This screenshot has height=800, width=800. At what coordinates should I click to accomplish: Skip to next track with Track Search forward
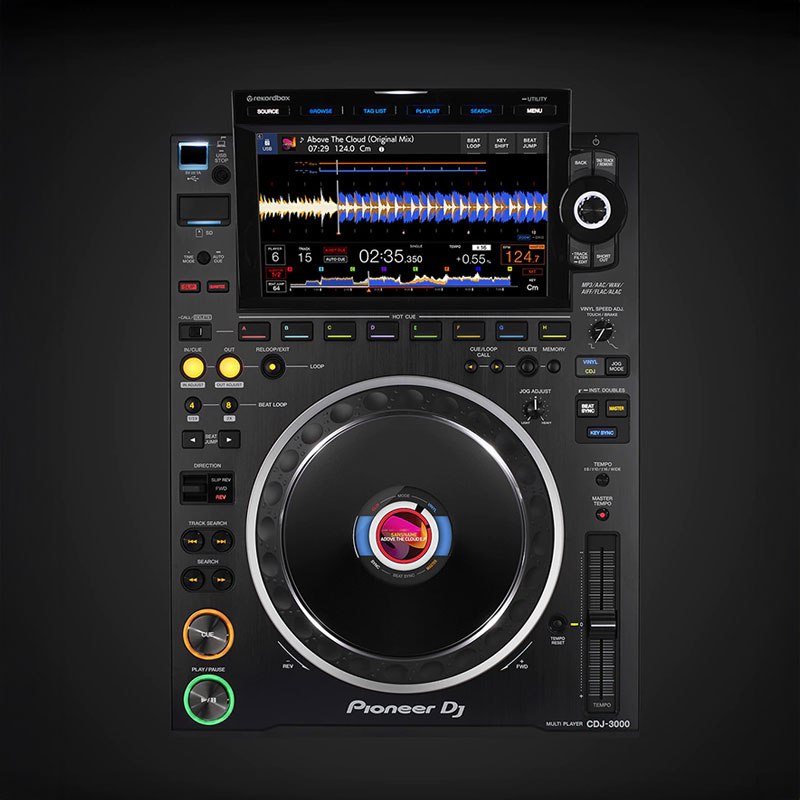click(221, 541)
